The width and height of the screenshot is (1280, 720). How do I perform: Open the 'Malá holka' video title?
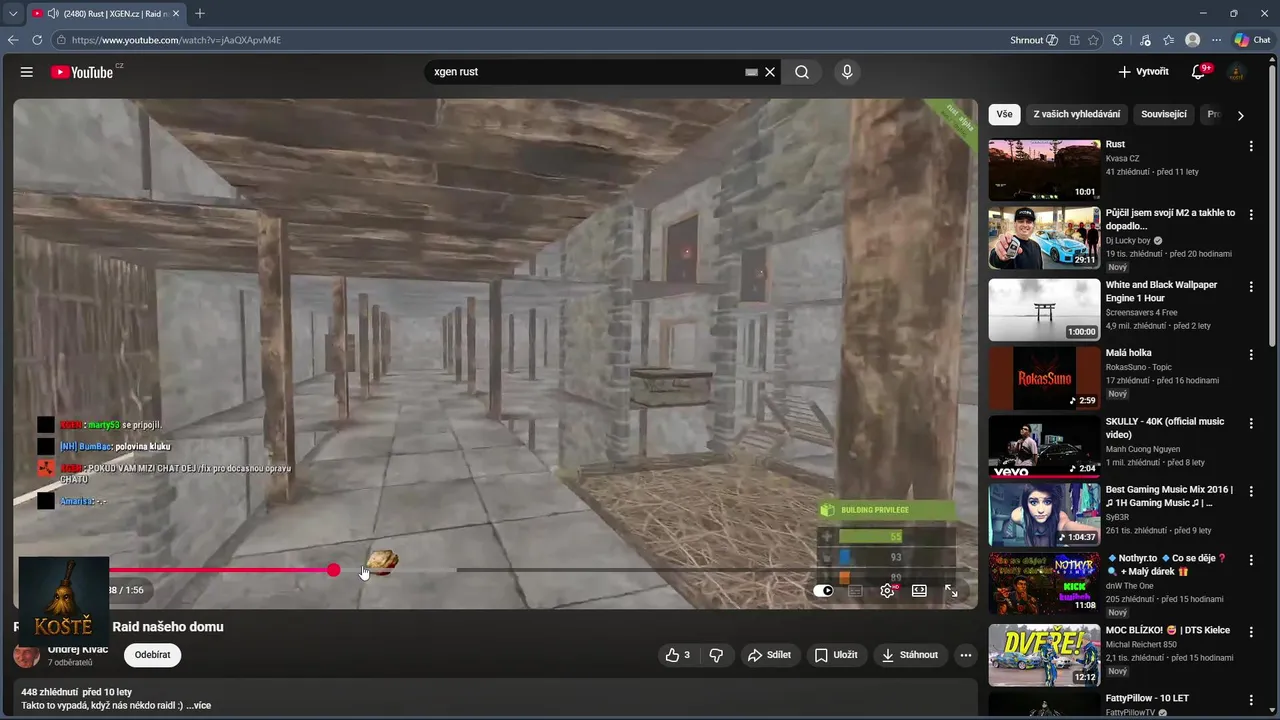point(1128,353)
